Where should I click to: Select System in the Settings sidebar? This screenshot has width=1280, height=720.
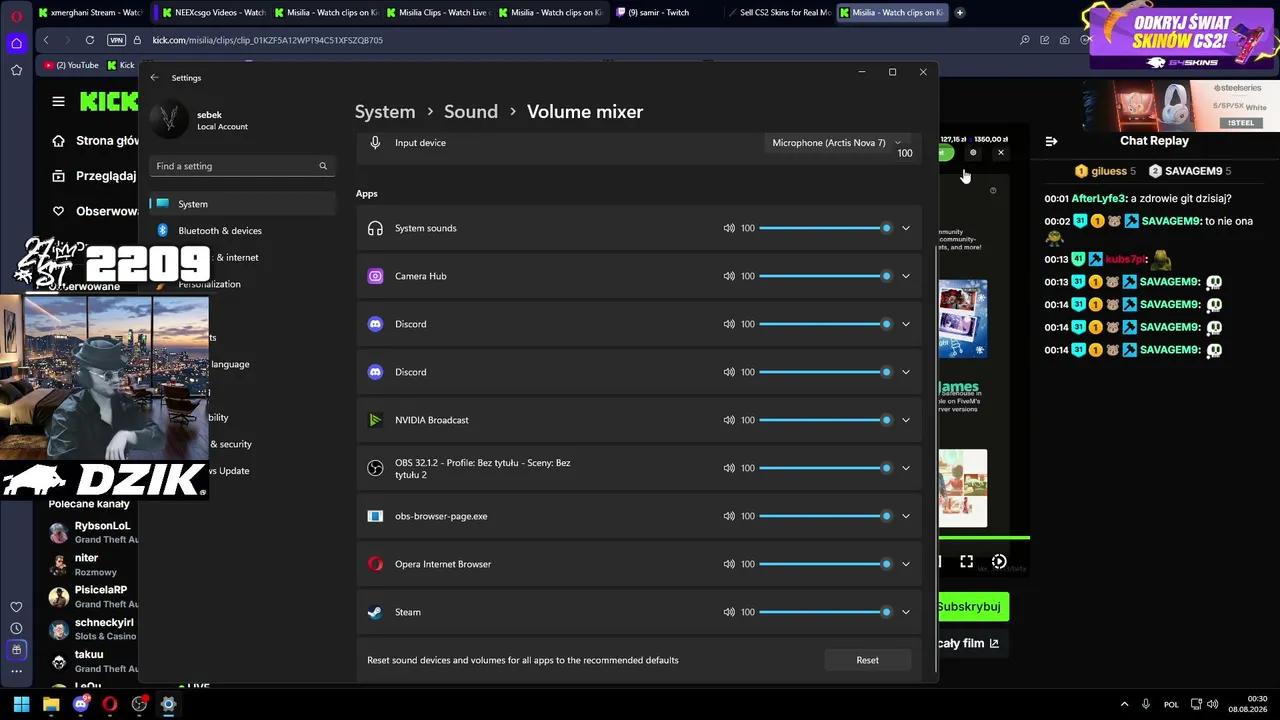click(x=242, y=204)
